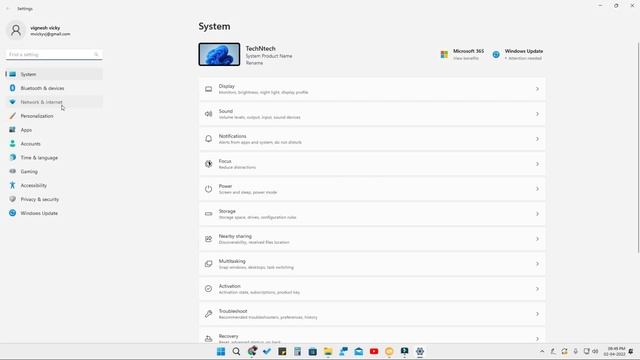Open Windows Update in sidebar
The width and height of the screenshot is (640, 360).
click(54, 213)
